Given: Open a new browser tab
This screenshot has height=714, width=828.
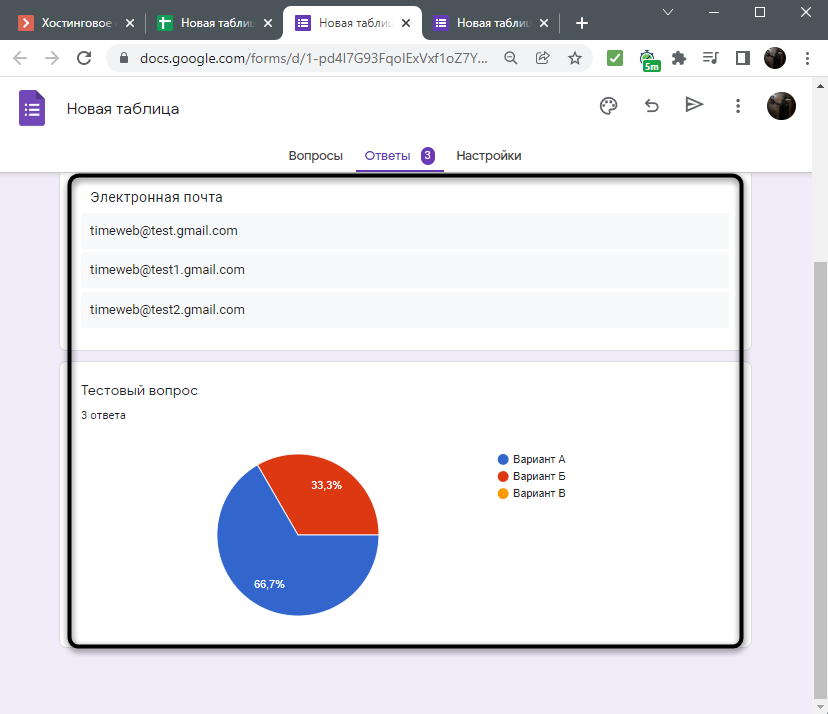Looking at the screenshot, I should pos(582,23).
